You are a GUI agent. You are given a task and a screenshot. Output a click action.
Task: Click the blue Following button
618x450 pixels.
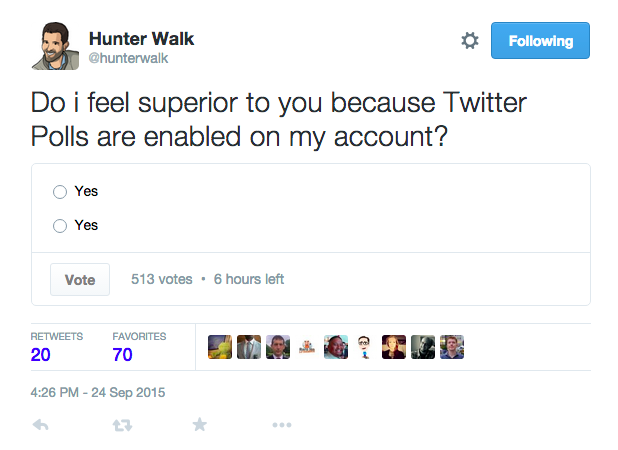coord(541,41)
